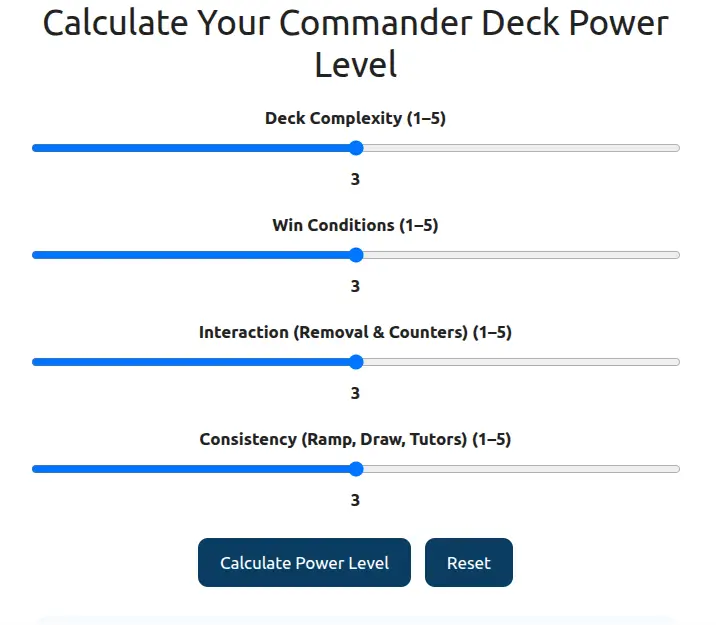Click the Win Conditions slider handle
Image resolution: width=716 pixels, height=625 pixels.
point(356,255)
